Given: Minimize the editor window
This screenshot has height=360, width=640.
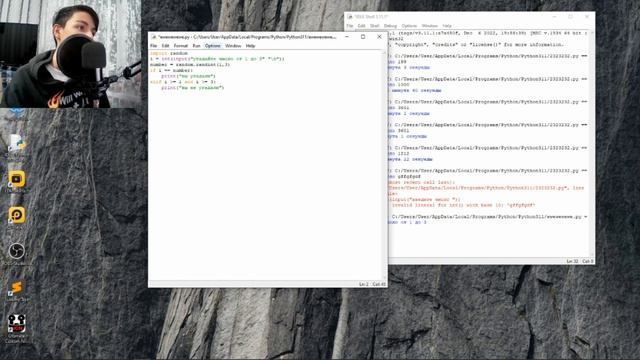Looking at the screenshot, I should pos(347,37).
